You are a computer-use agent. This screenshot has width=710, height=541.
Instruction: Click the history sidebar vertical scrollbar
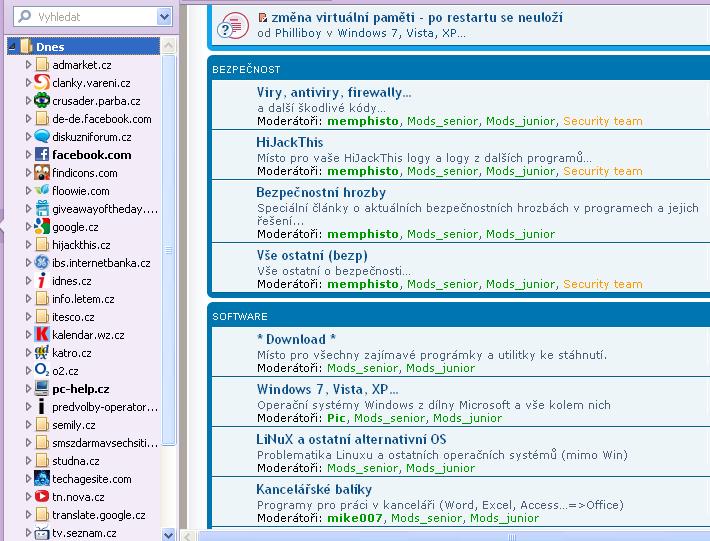click(169, 250)
